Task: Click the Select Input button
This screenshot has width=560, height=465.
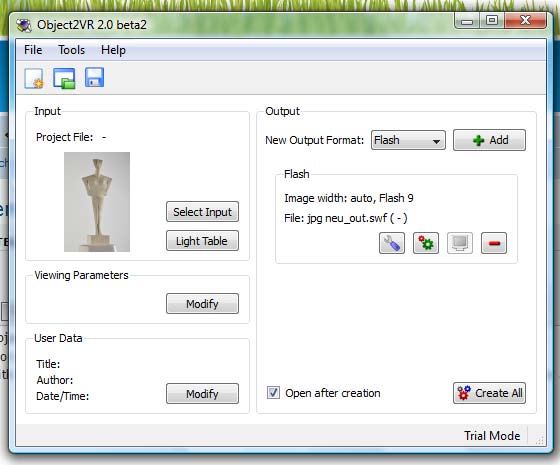Action: tap(202, 212)
